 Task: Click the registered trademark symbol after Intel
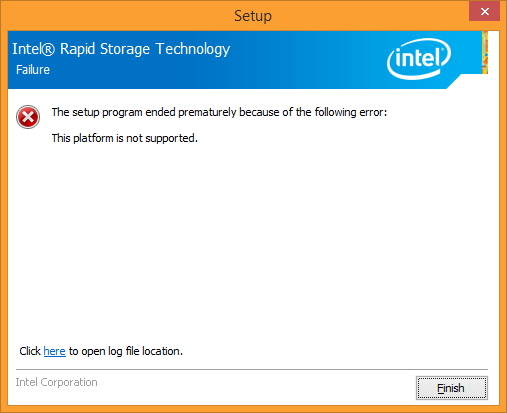point(49,50)
